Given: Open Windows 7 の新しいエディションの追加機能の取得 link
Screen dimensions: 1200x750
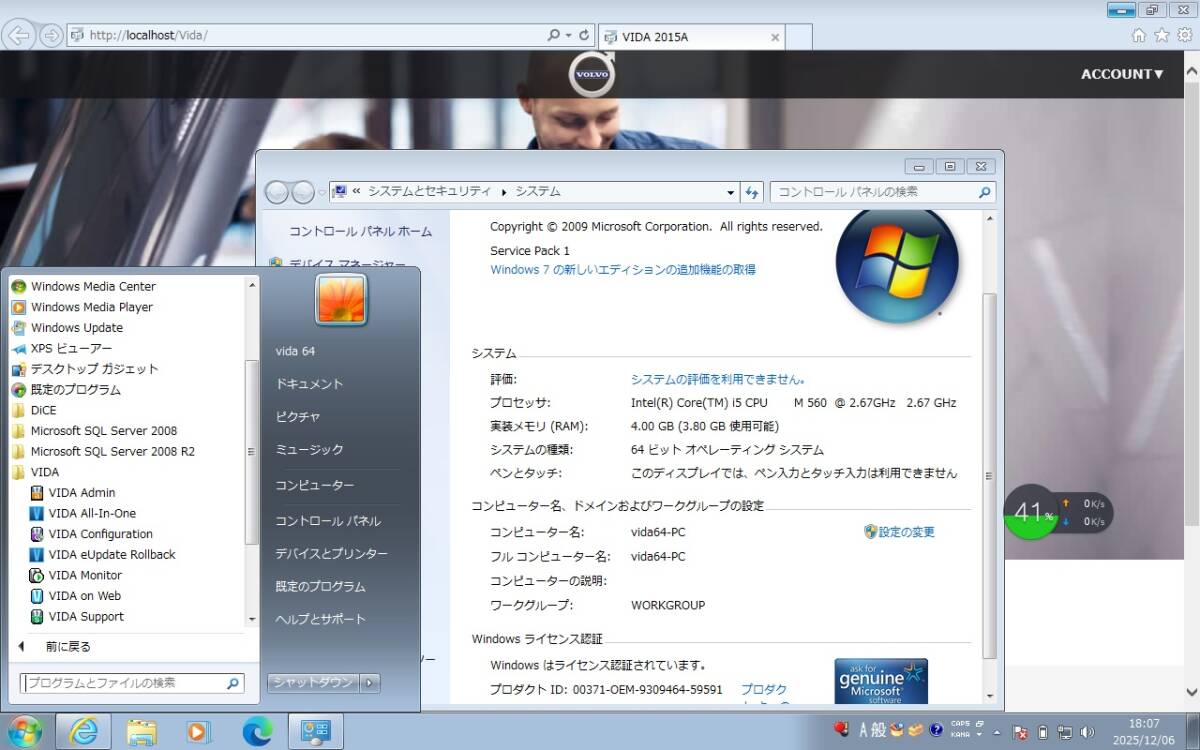Looking at the screenshot, I should click(x=623, y=270).
